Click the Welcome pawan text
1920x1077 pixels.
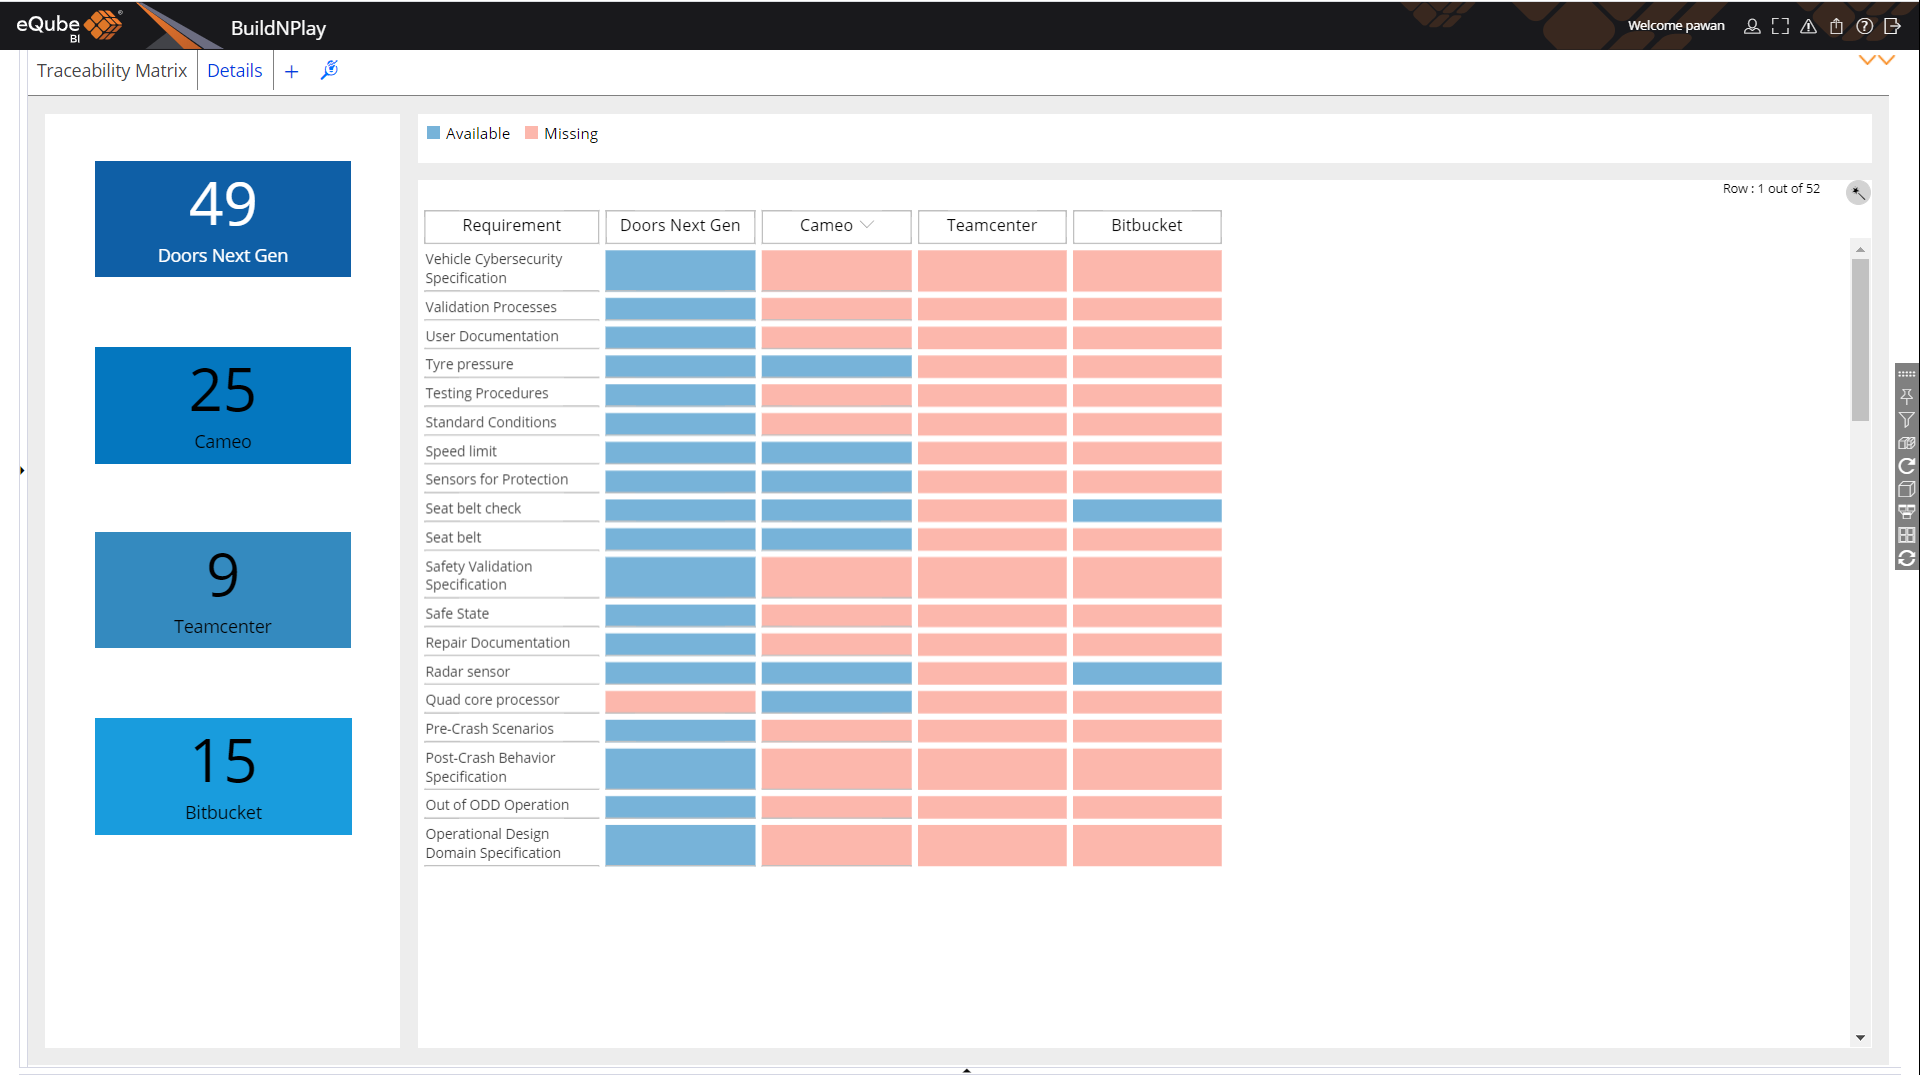coord(1676,26)
